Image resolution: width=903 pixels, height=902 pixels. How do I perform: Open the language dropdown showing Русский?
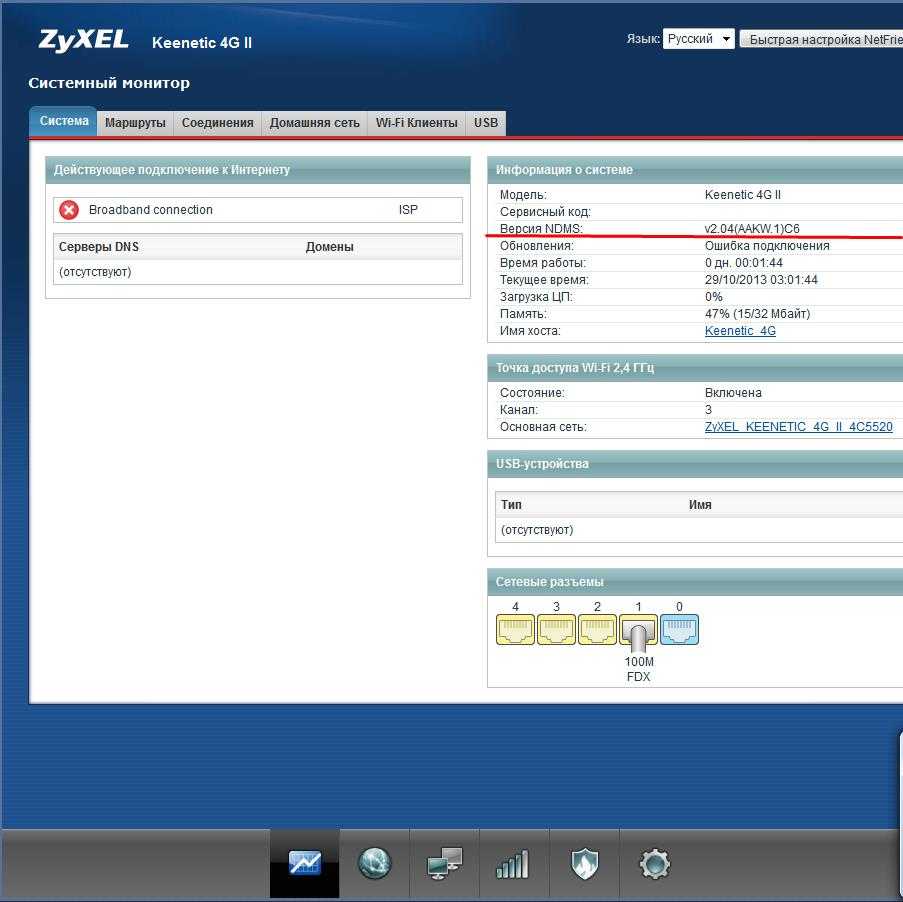click(x=698, y=39)
